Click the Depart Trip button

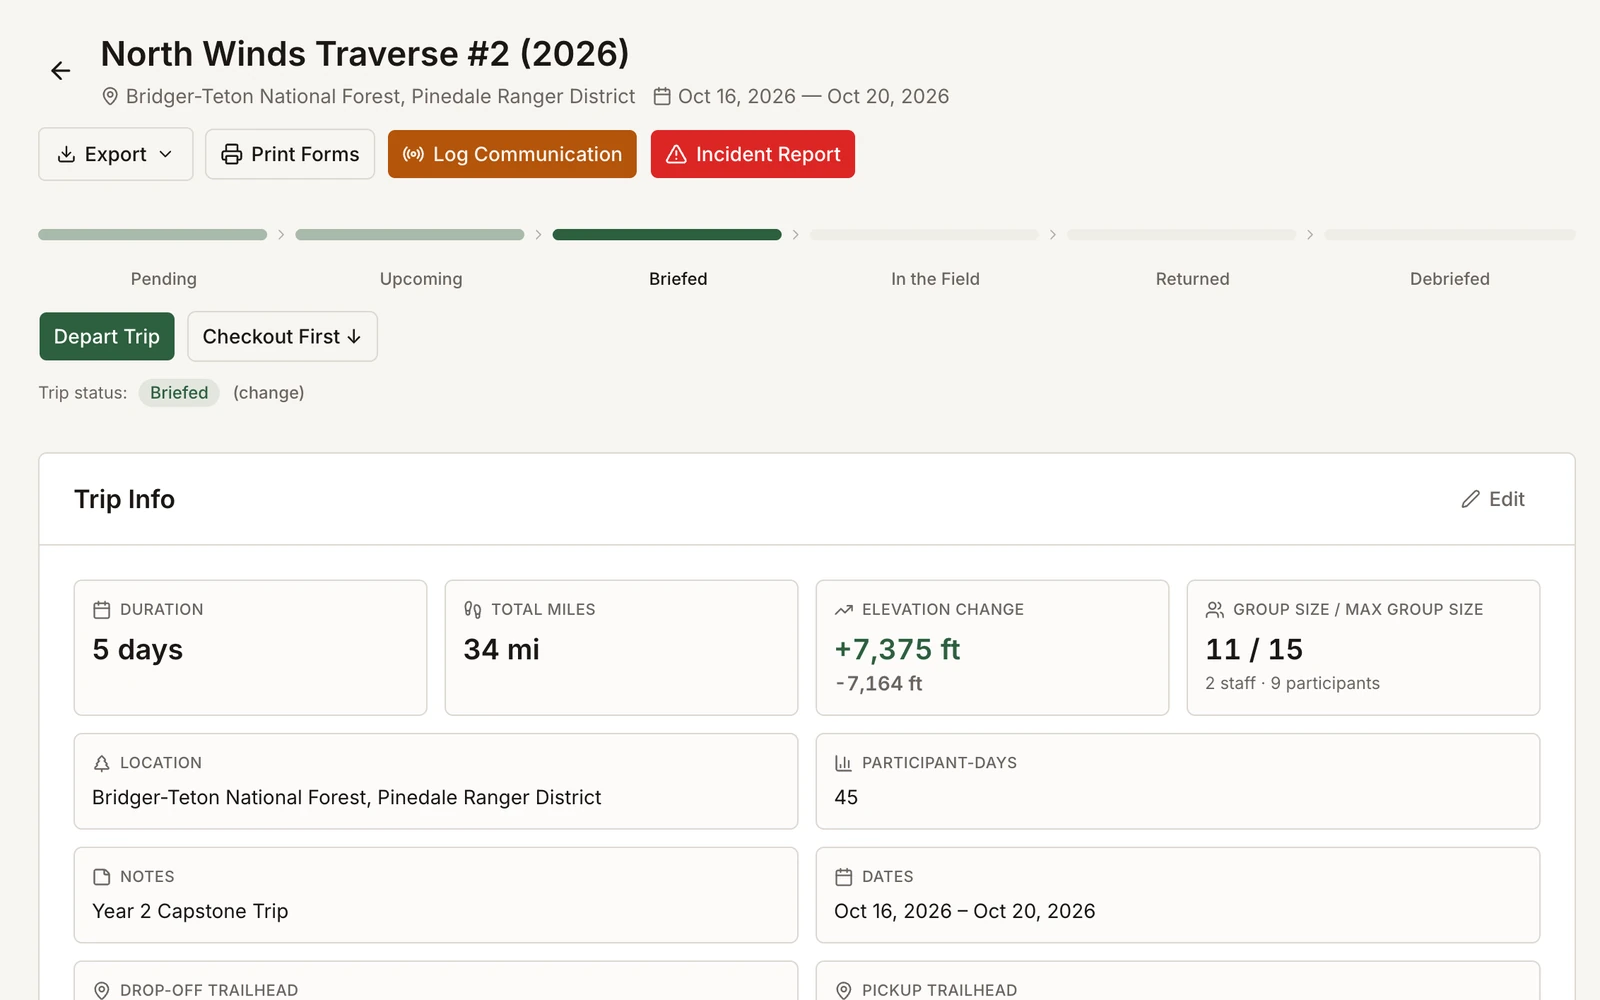pos(107,337)
